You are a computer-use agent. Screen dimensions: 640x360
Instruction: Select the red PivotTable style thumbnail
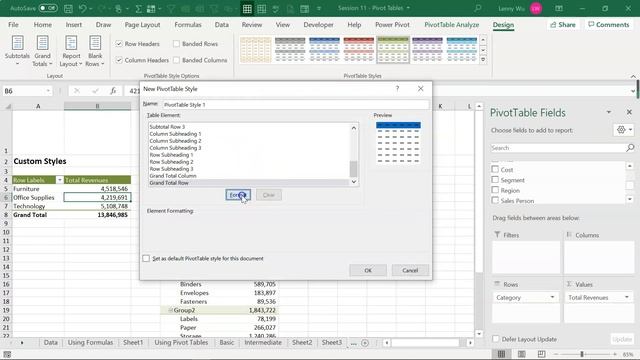click(358, 50)
